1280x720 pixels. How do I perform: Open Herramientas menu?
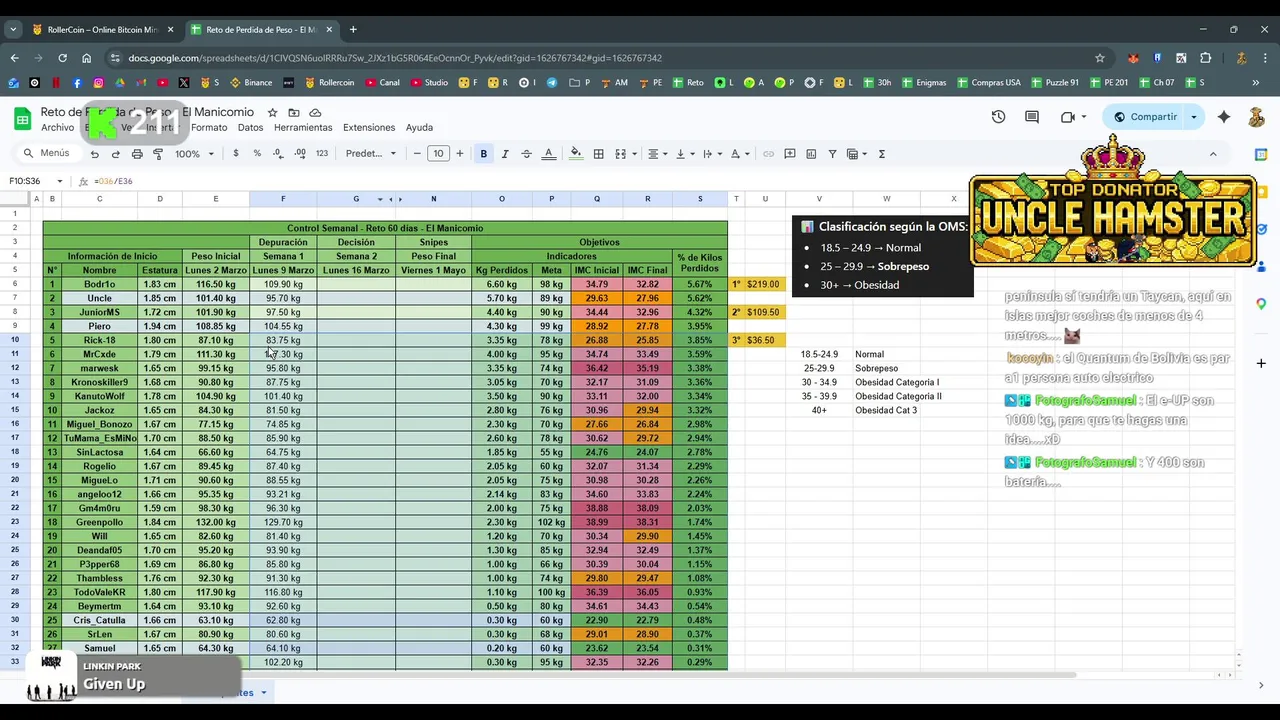click(x=303, y=128)
